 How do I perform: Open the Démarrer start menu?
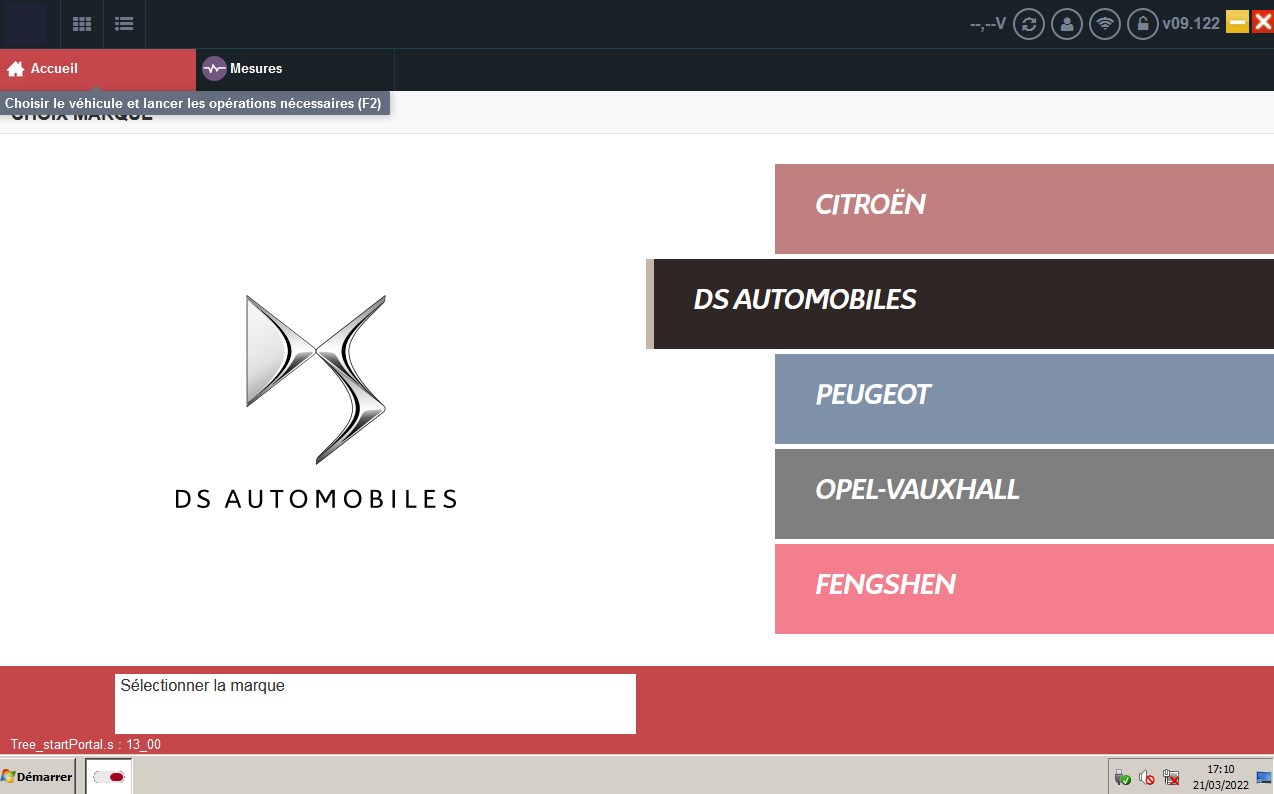pyautogui.click(x=37, y=776)
